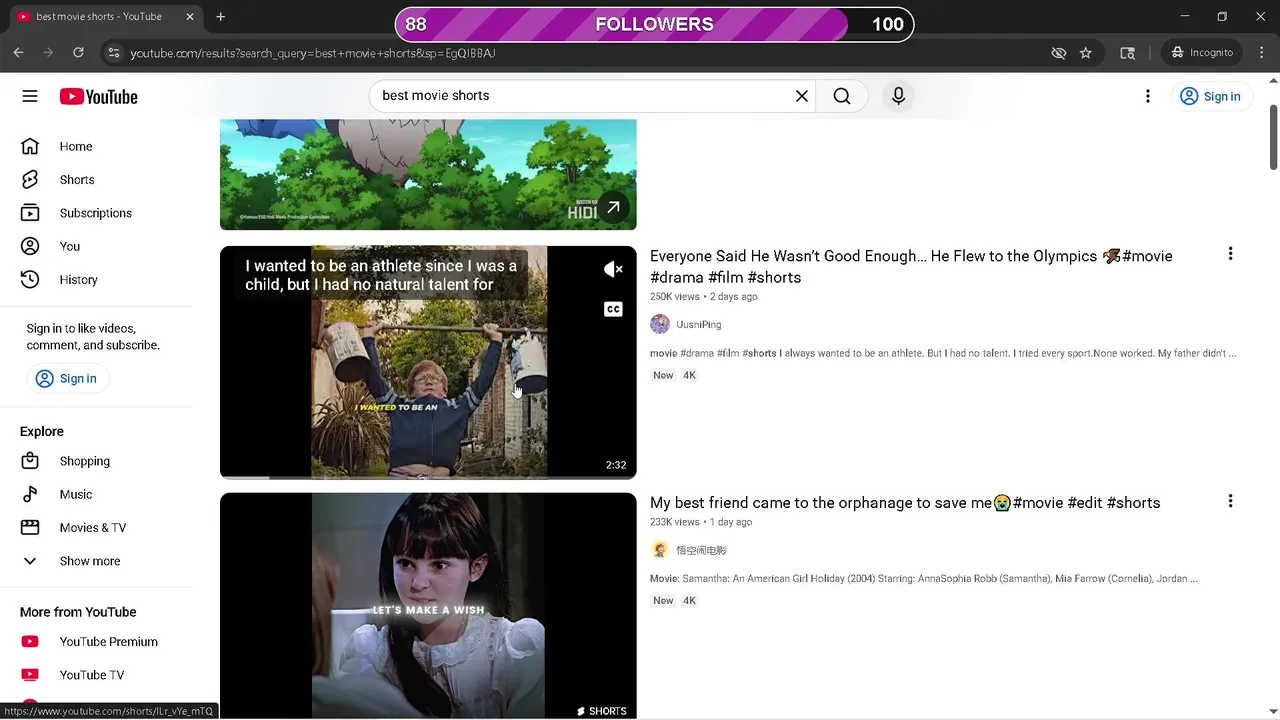Open a new browser tab with plus
Screen dimensions: 1280x720
[x=221, y=16]
